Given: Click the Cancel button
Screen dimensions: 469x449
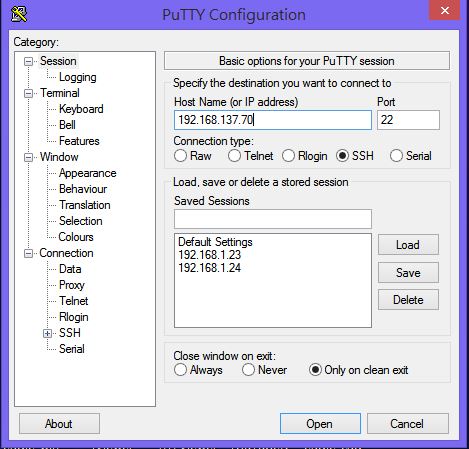Looking at the screenshot, I should coord(407,424).
